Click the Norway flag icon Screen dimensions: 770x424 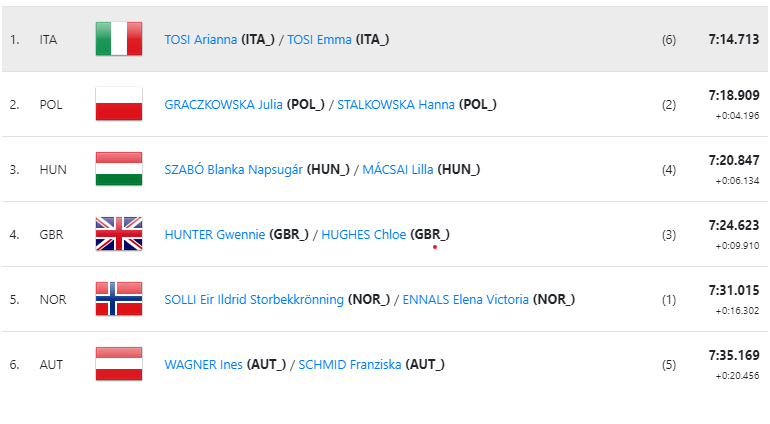(119, 299)
